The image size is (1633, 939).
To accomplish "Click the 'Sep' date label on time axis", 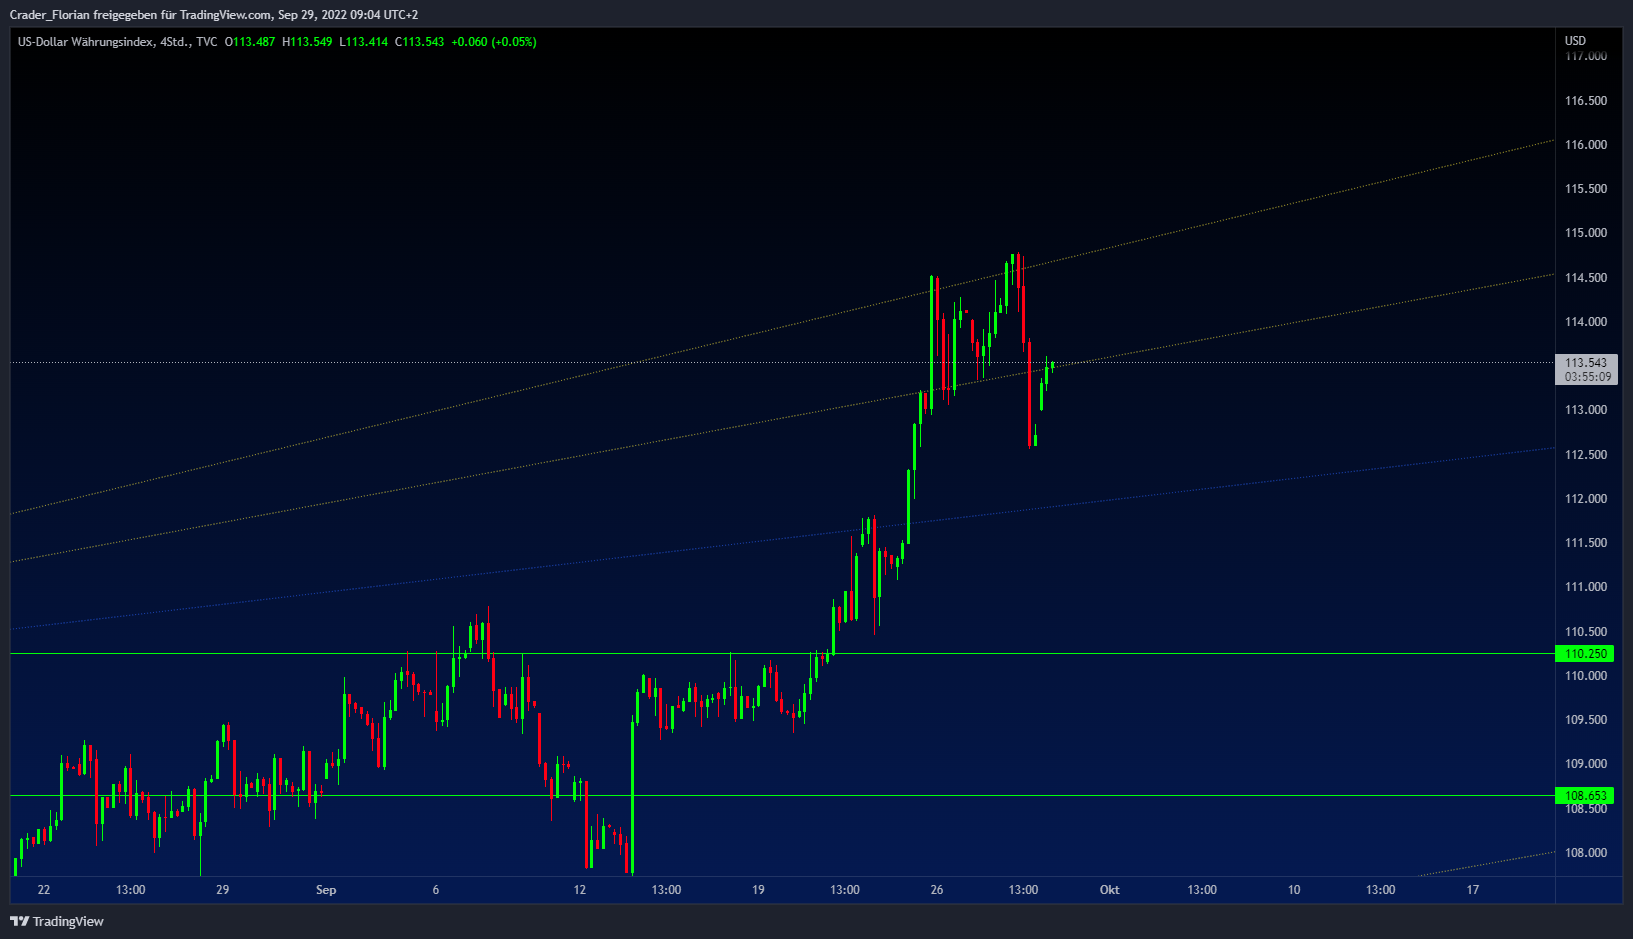I will pyautogui.click(x=326, y=890).
